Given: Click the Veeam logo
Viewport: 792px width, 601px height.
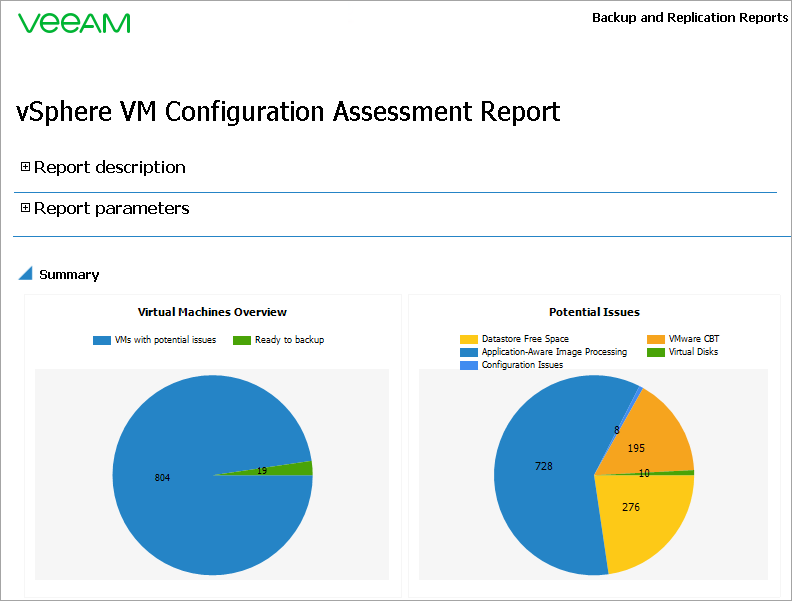Looking at the screenshot, I should click(x=74, y=23).
